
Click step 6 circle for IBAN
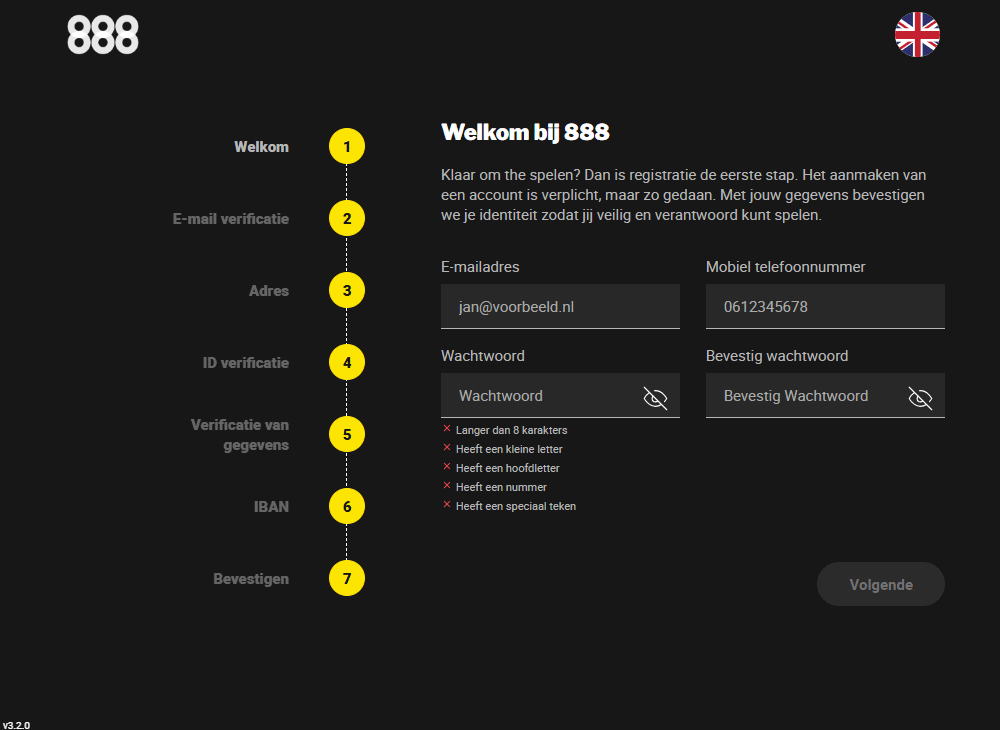coord(347,507)
